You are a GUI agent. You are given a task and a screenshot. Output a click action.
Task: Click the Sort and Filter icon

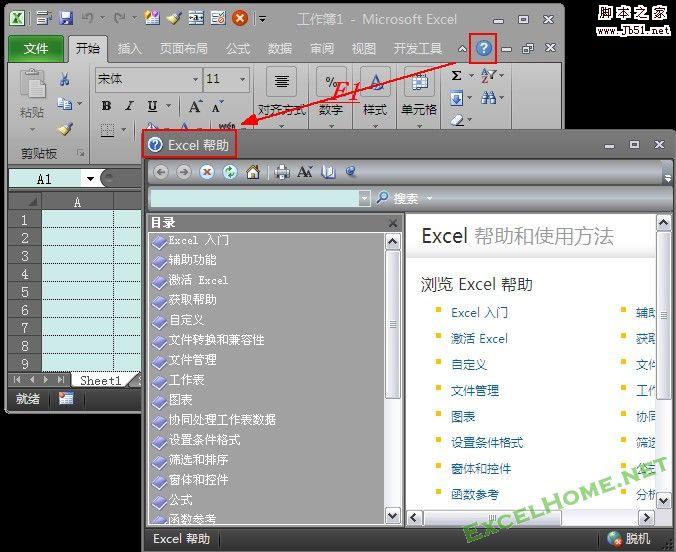(x=488, y=75)
